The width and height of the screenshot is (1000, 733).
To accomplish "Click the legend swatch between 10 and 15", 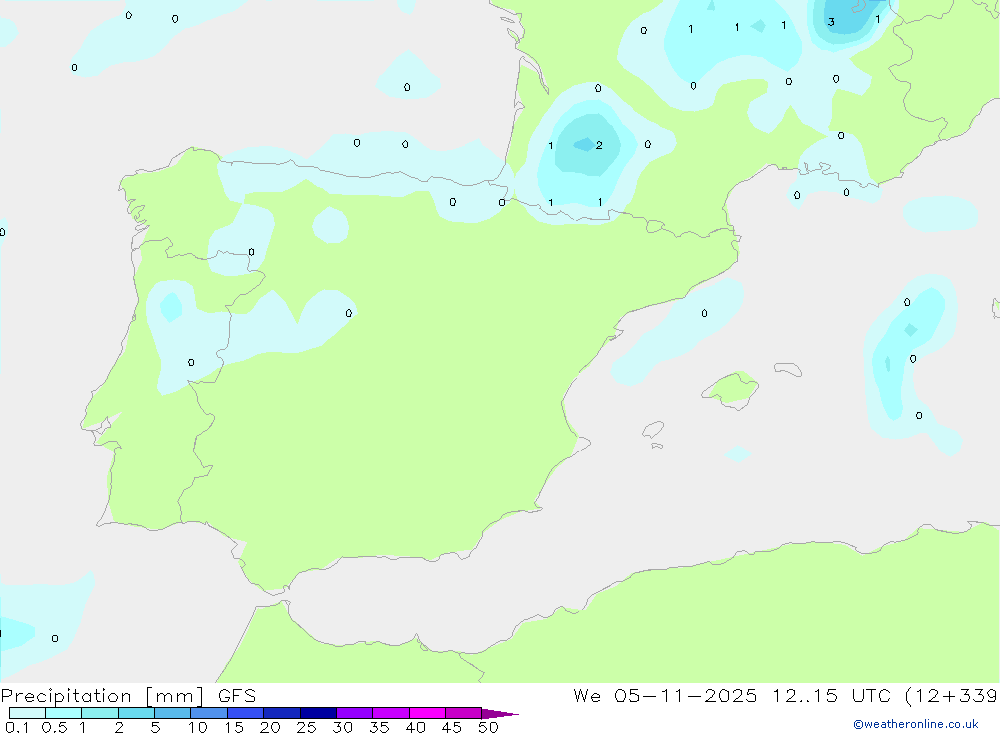I will point(209,713).
